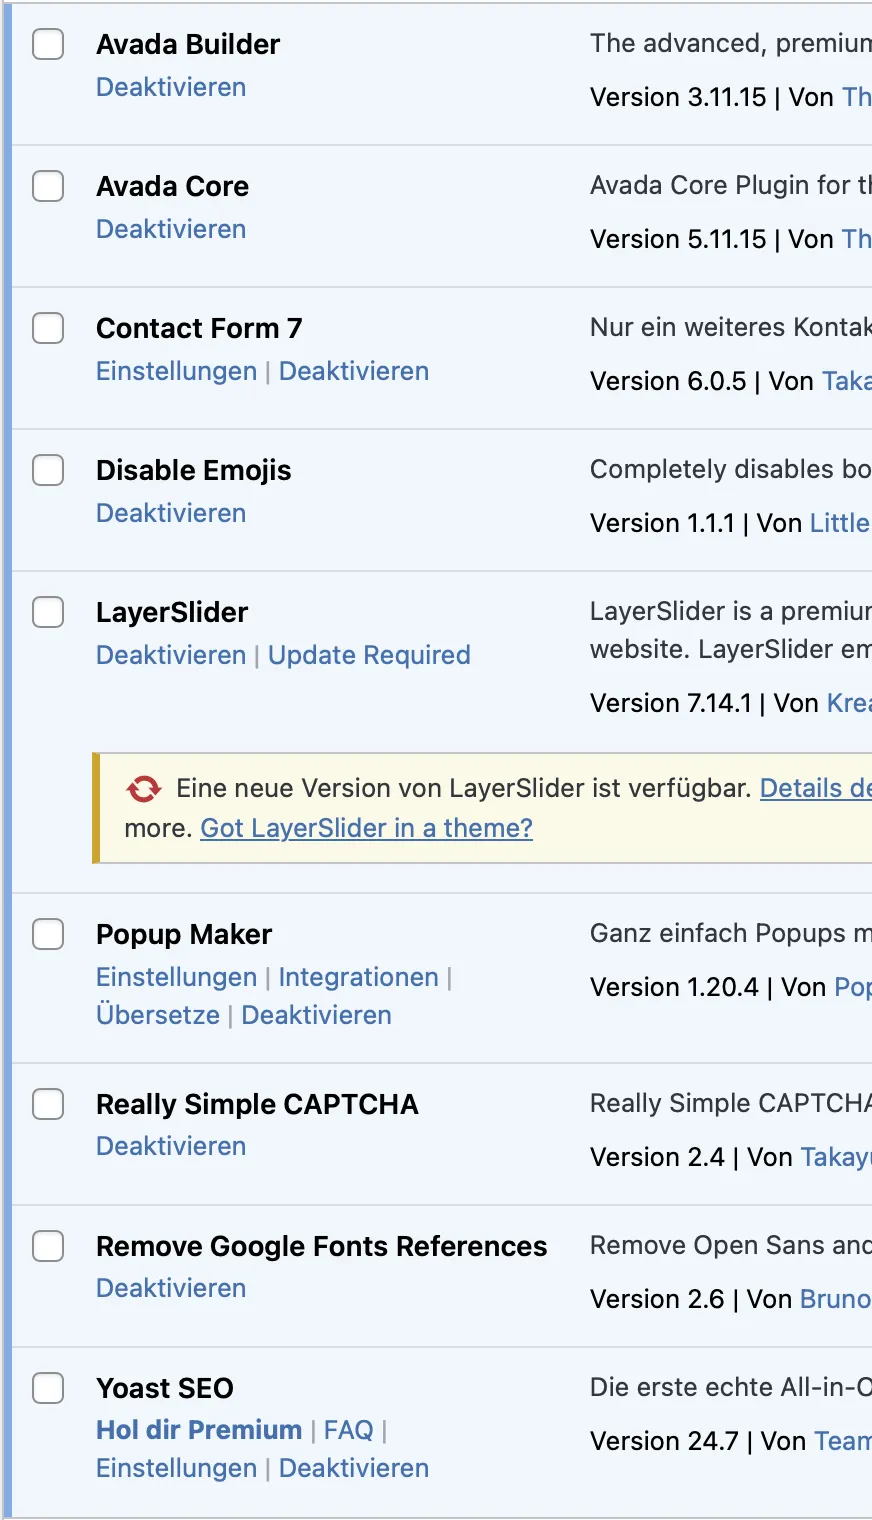
Task: Select the Contact Form 7 checkbox
Action: [x=48, y=328]
